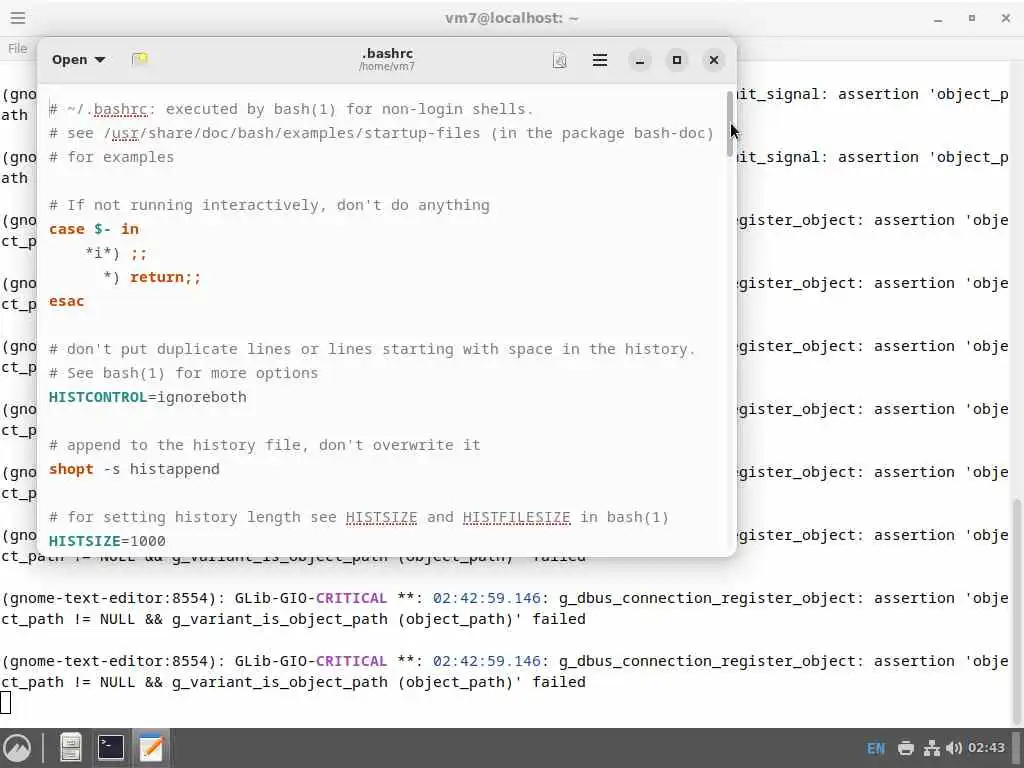Viewport: 1024px width, 768px height.
Task: Click the 02:43 clock in taskbar
Action: coord(986,748)
